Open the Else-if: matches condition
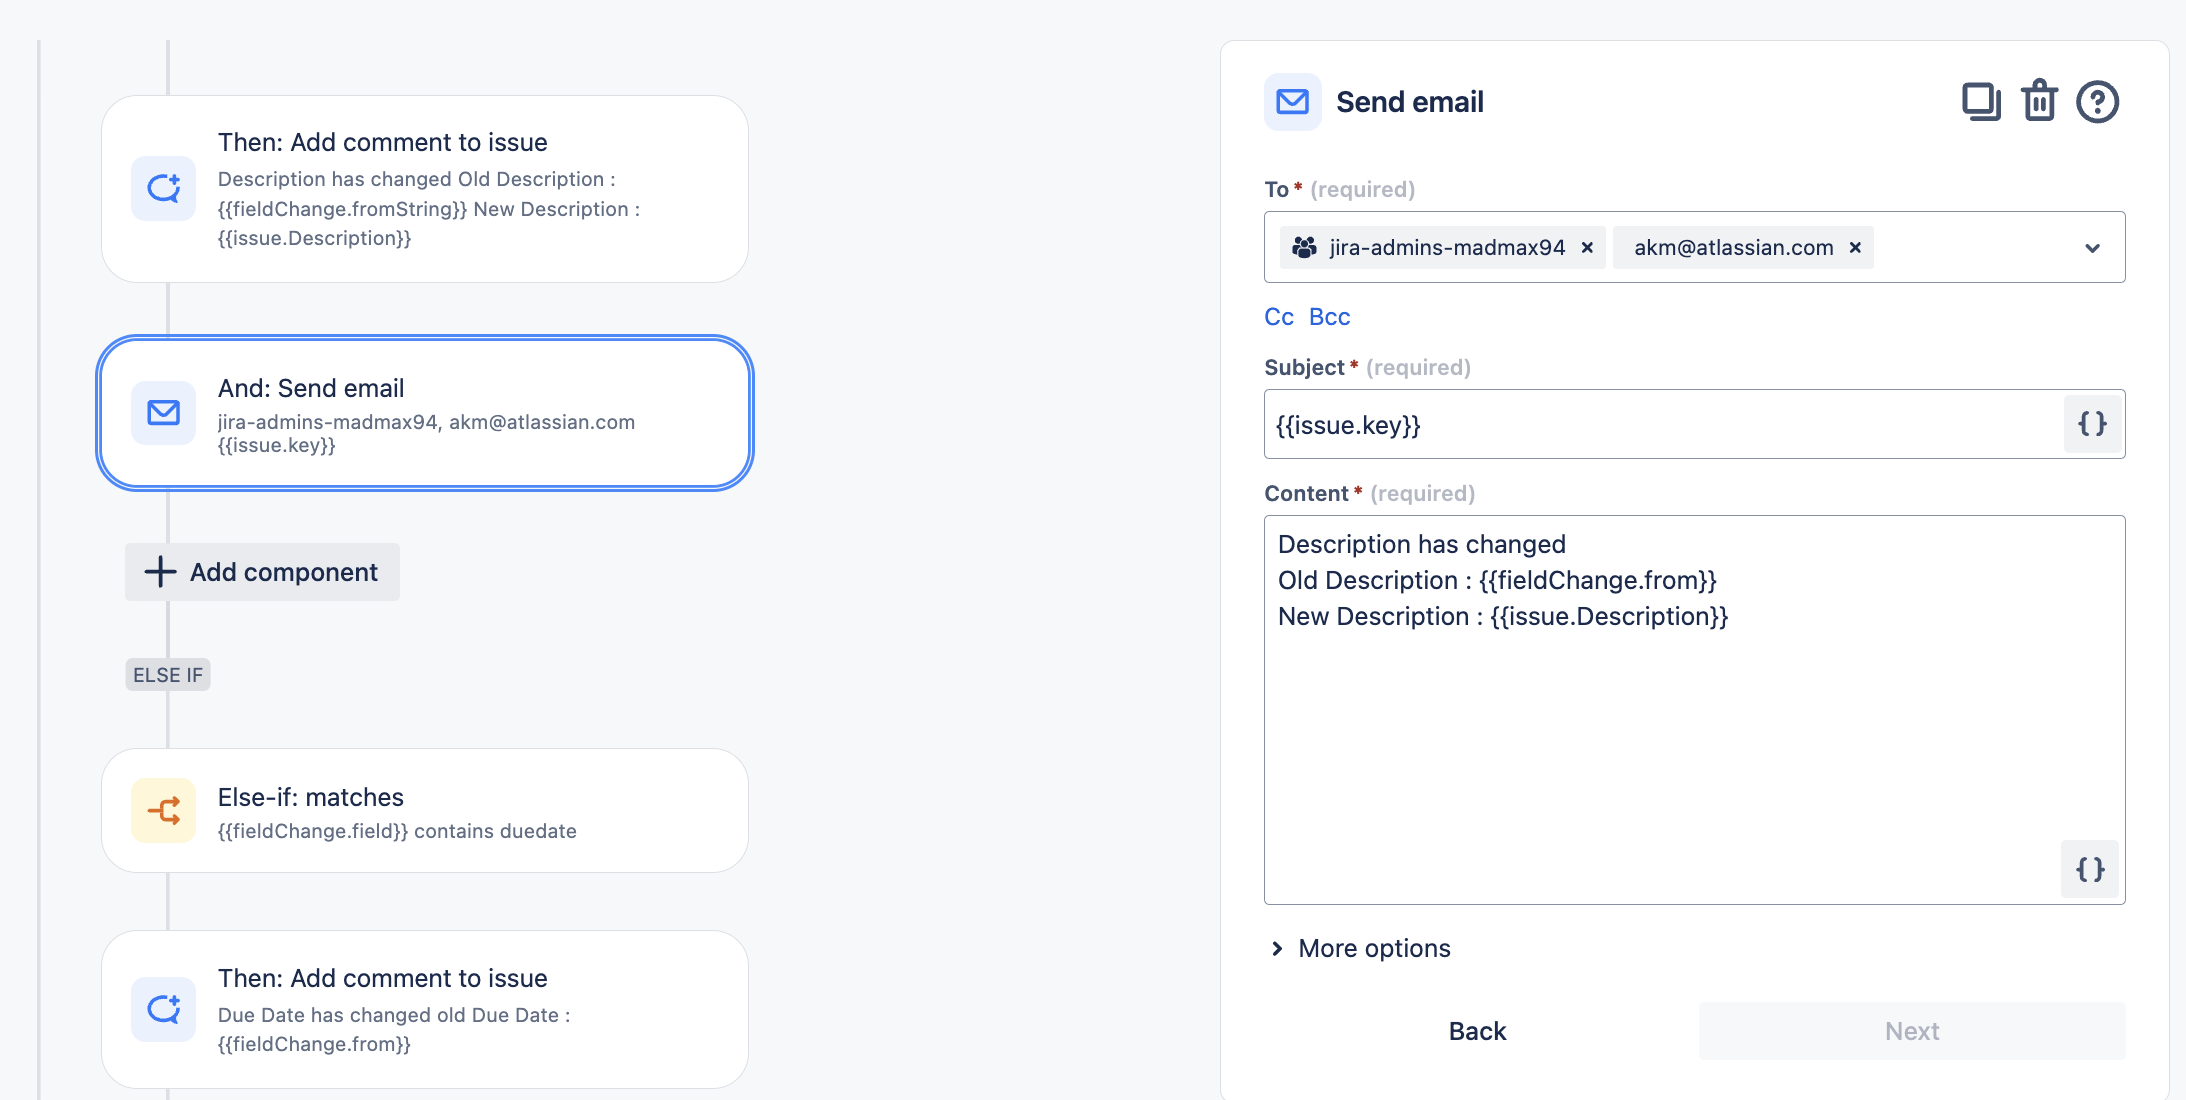The height and width of the screenshot is (1100, 2186). pyautogui.click(x=425, y=811)
